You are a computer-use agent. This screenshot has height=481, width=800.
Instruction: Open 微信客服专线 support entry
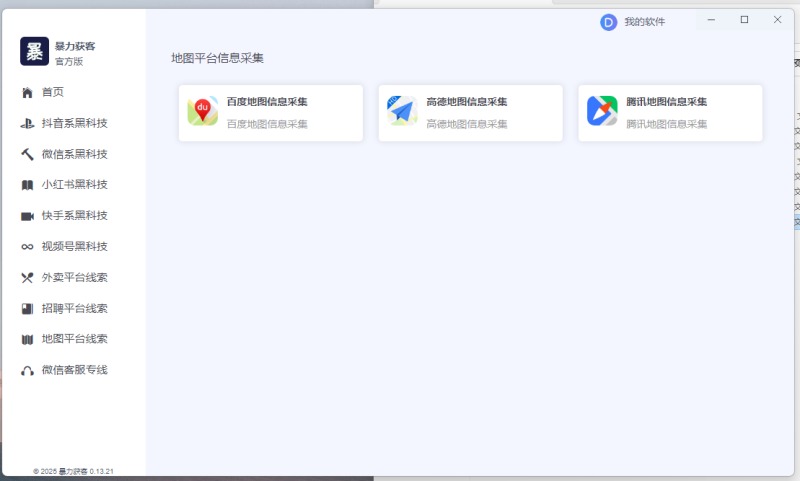click(x=74, y=370)
